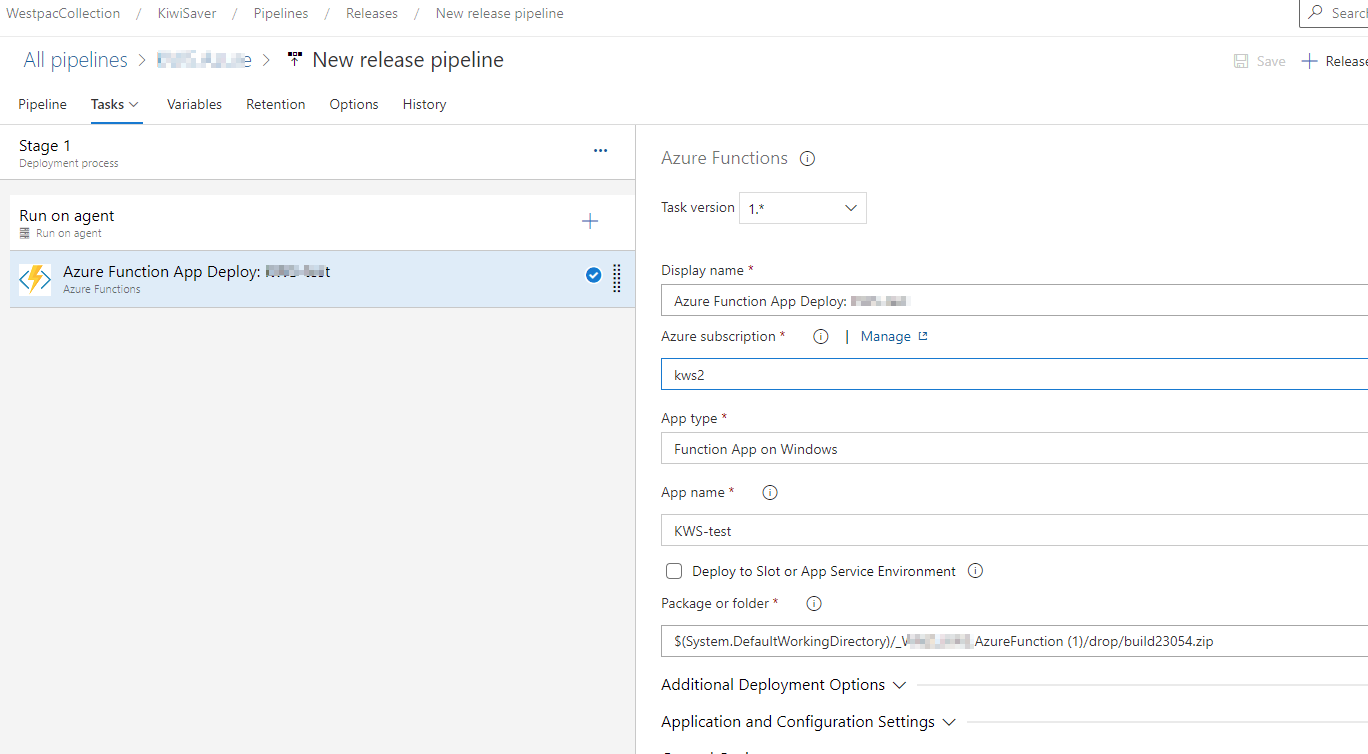Click the external link icon beside Manage
Screen dimensions: 1368x754
[x=923, y=336]
